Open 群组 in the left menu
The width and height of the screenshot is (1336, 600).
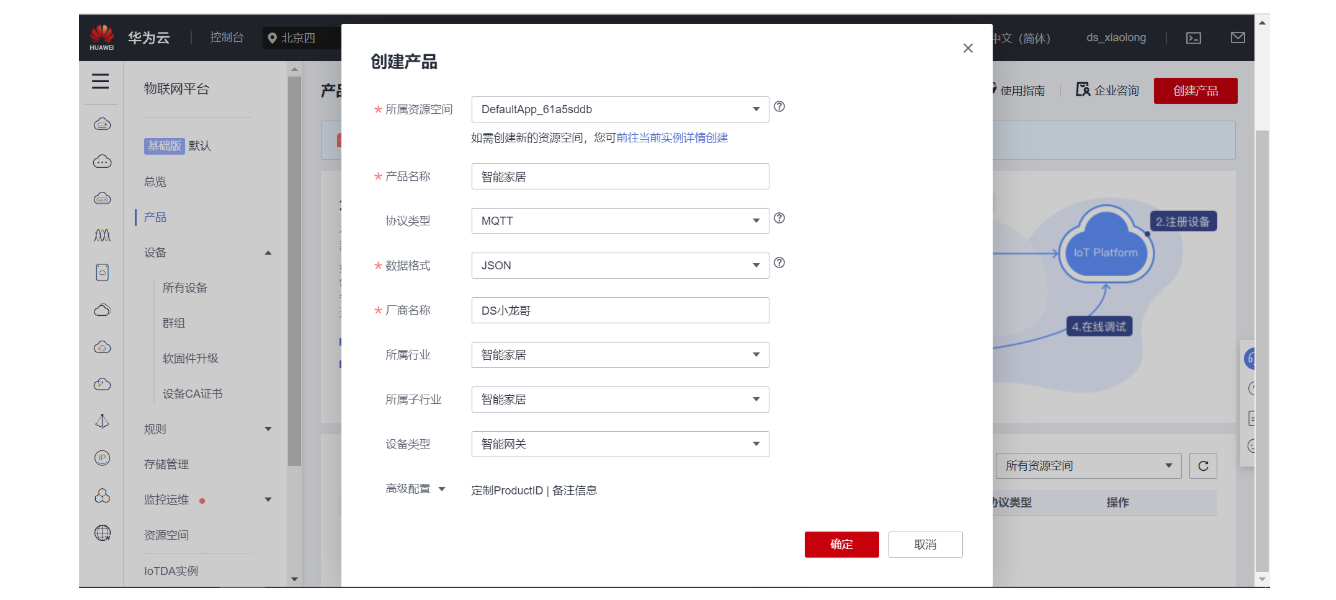[174, 323]
